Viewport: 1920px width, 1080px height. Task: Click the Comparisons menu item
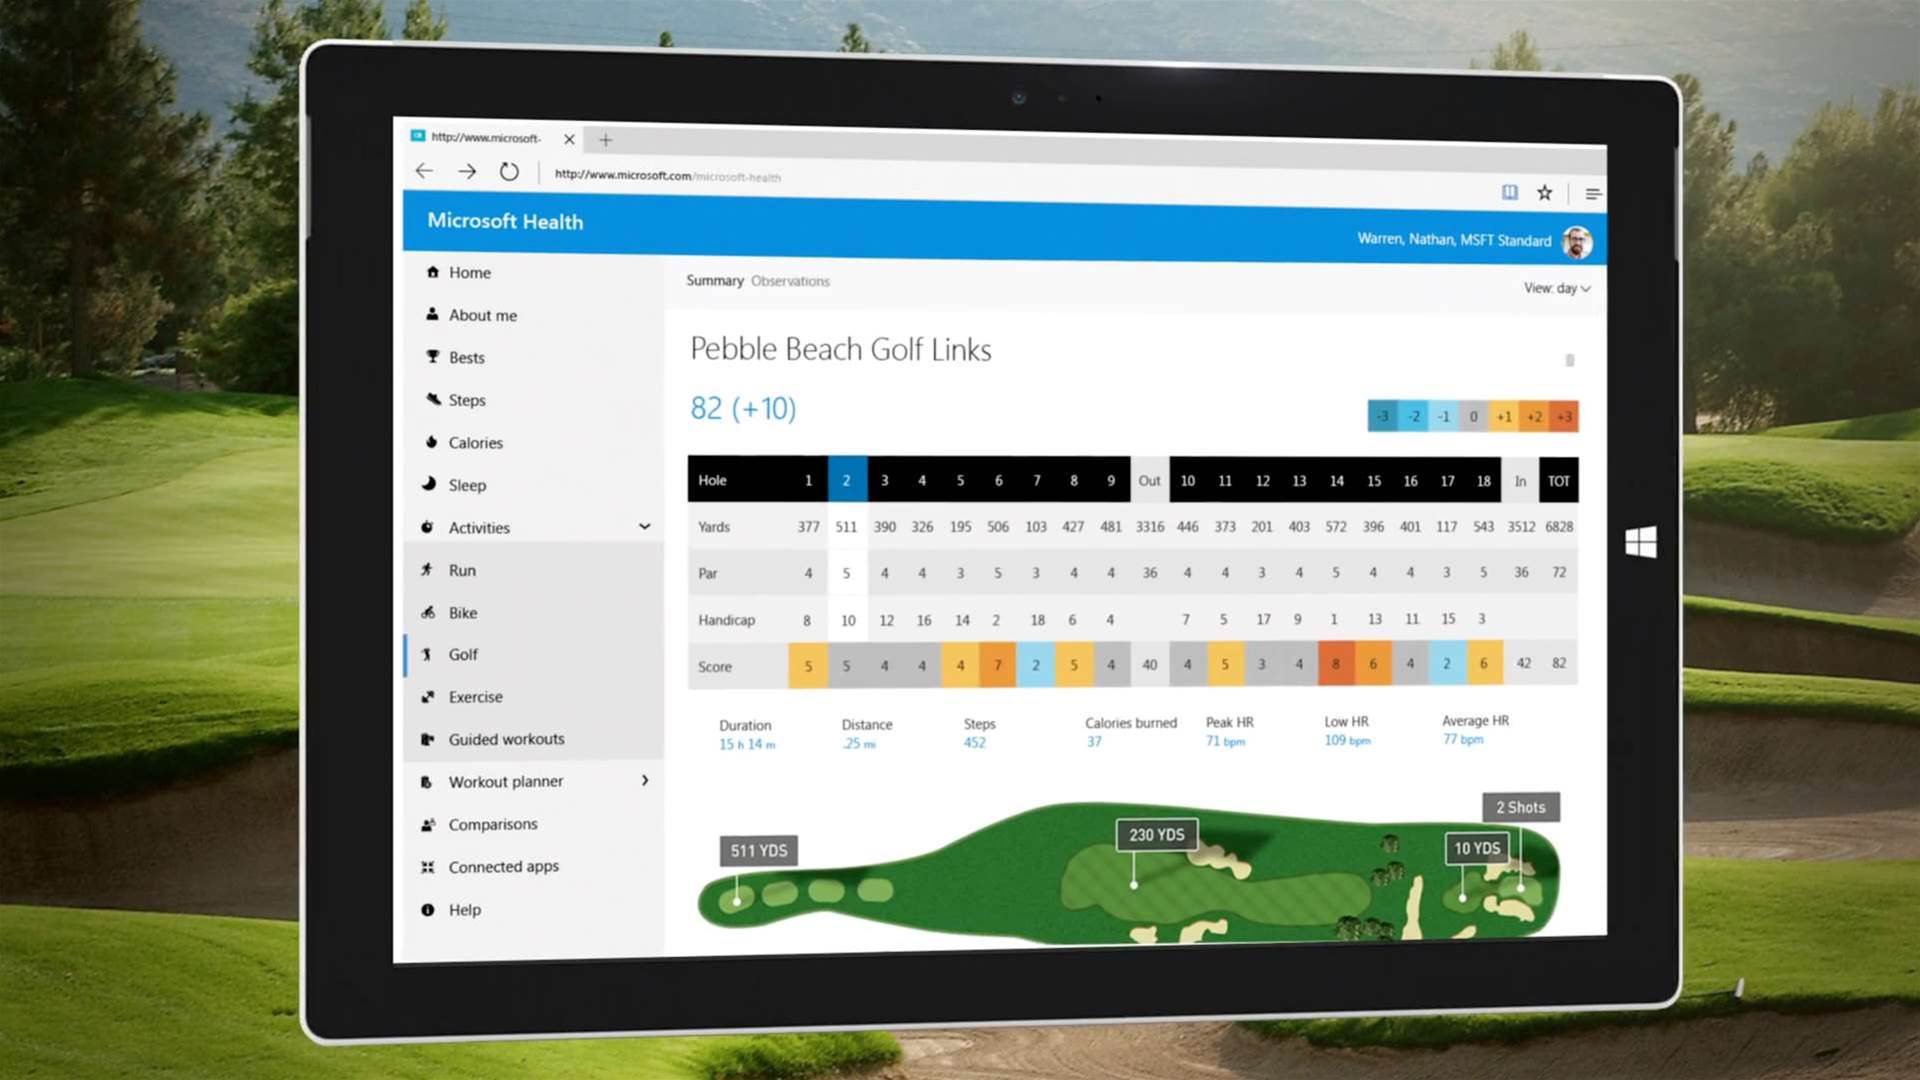[x=495, y=823]
